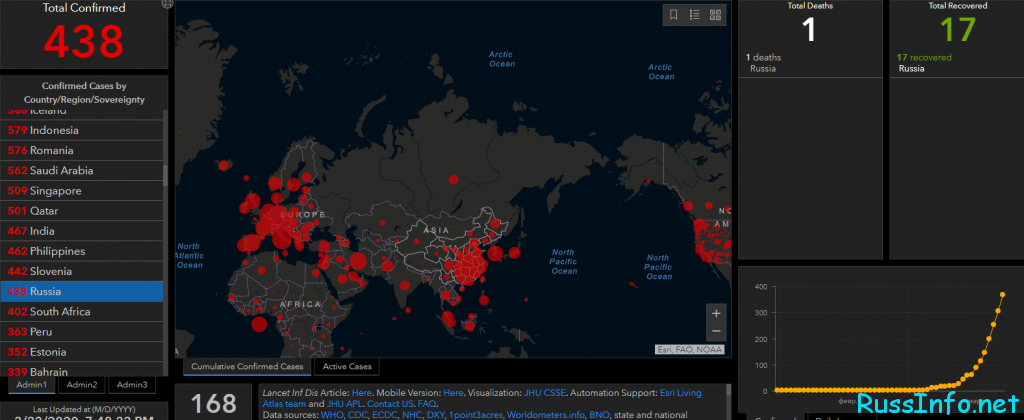Open the BNO data source link

tap(600, 415)
